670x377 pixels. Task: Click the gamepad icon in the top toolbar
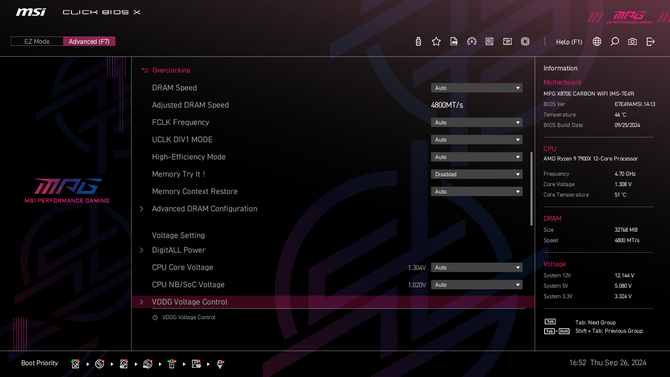click(471, 41)
